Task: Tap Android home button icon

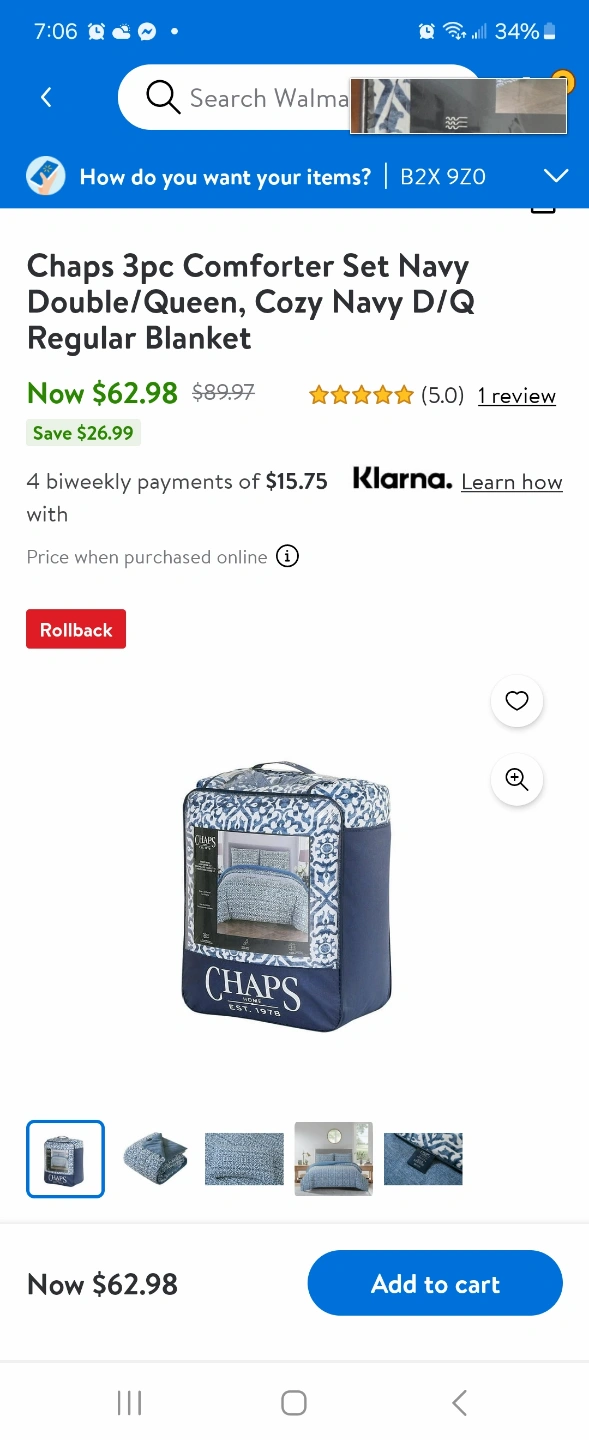Action: click(x=294, y=1403)
